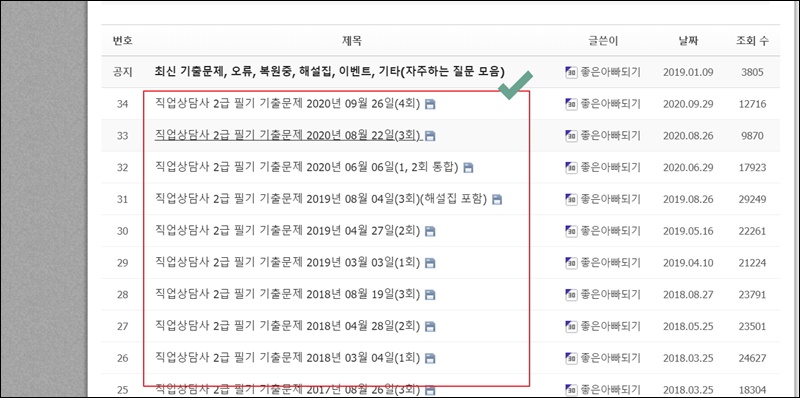Click the author level icon on row 31
800x398 pixels.
(571, 199)
